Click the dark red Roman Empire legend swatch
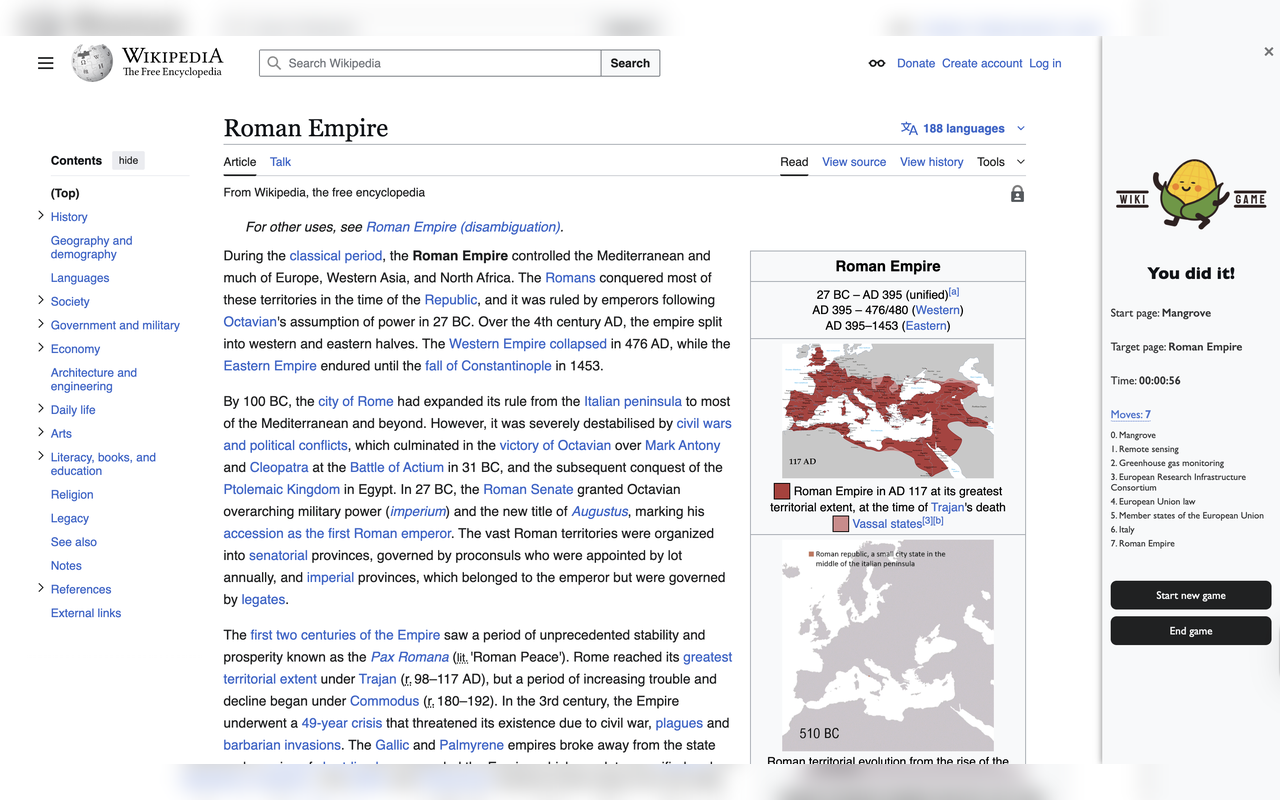1280x800 pixels. [782, 491]
